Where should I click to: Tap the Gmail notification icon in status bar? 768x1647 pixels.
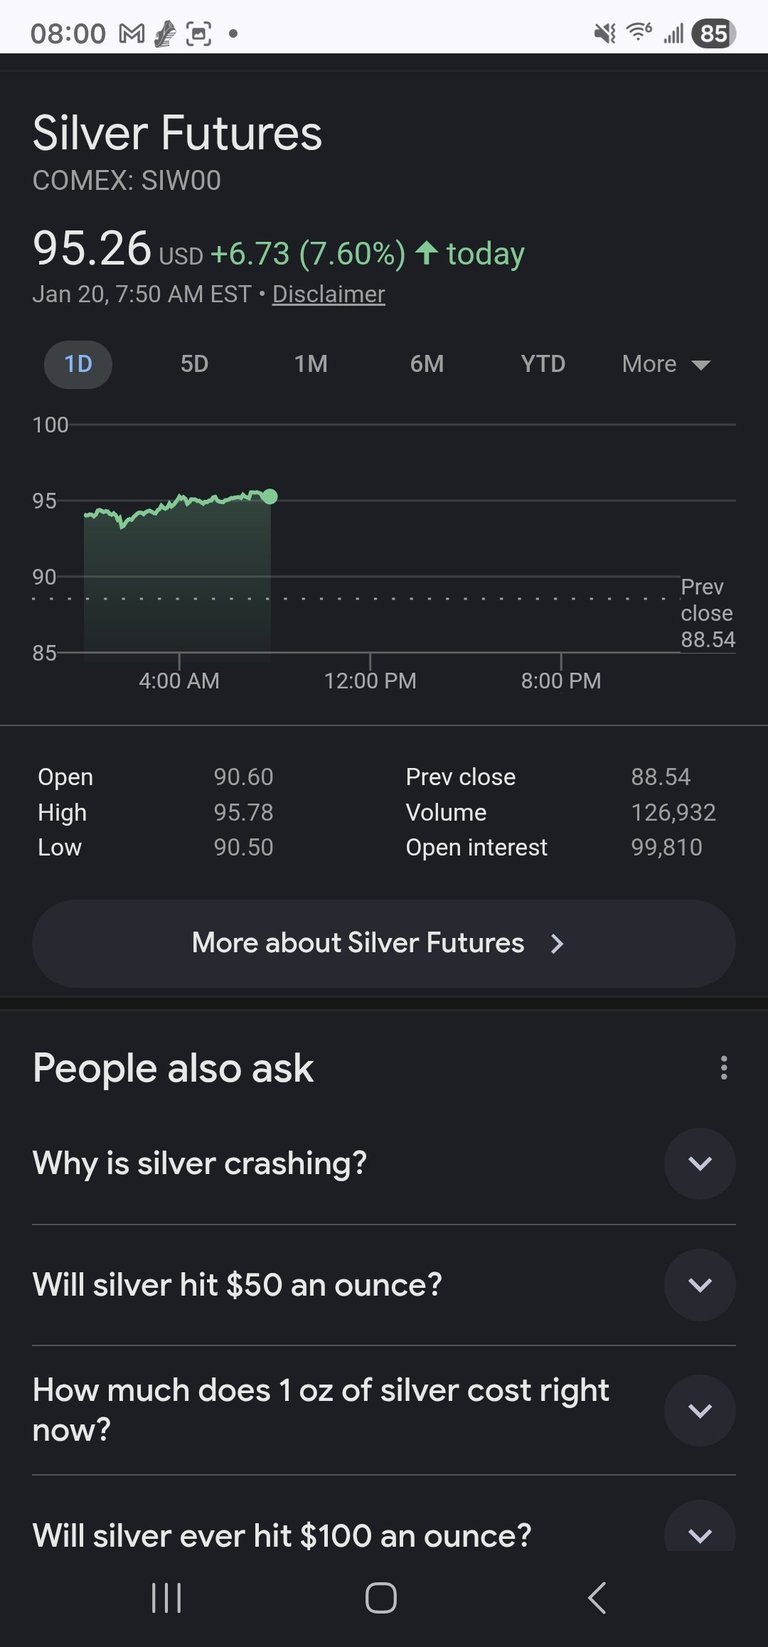point(131,34)
